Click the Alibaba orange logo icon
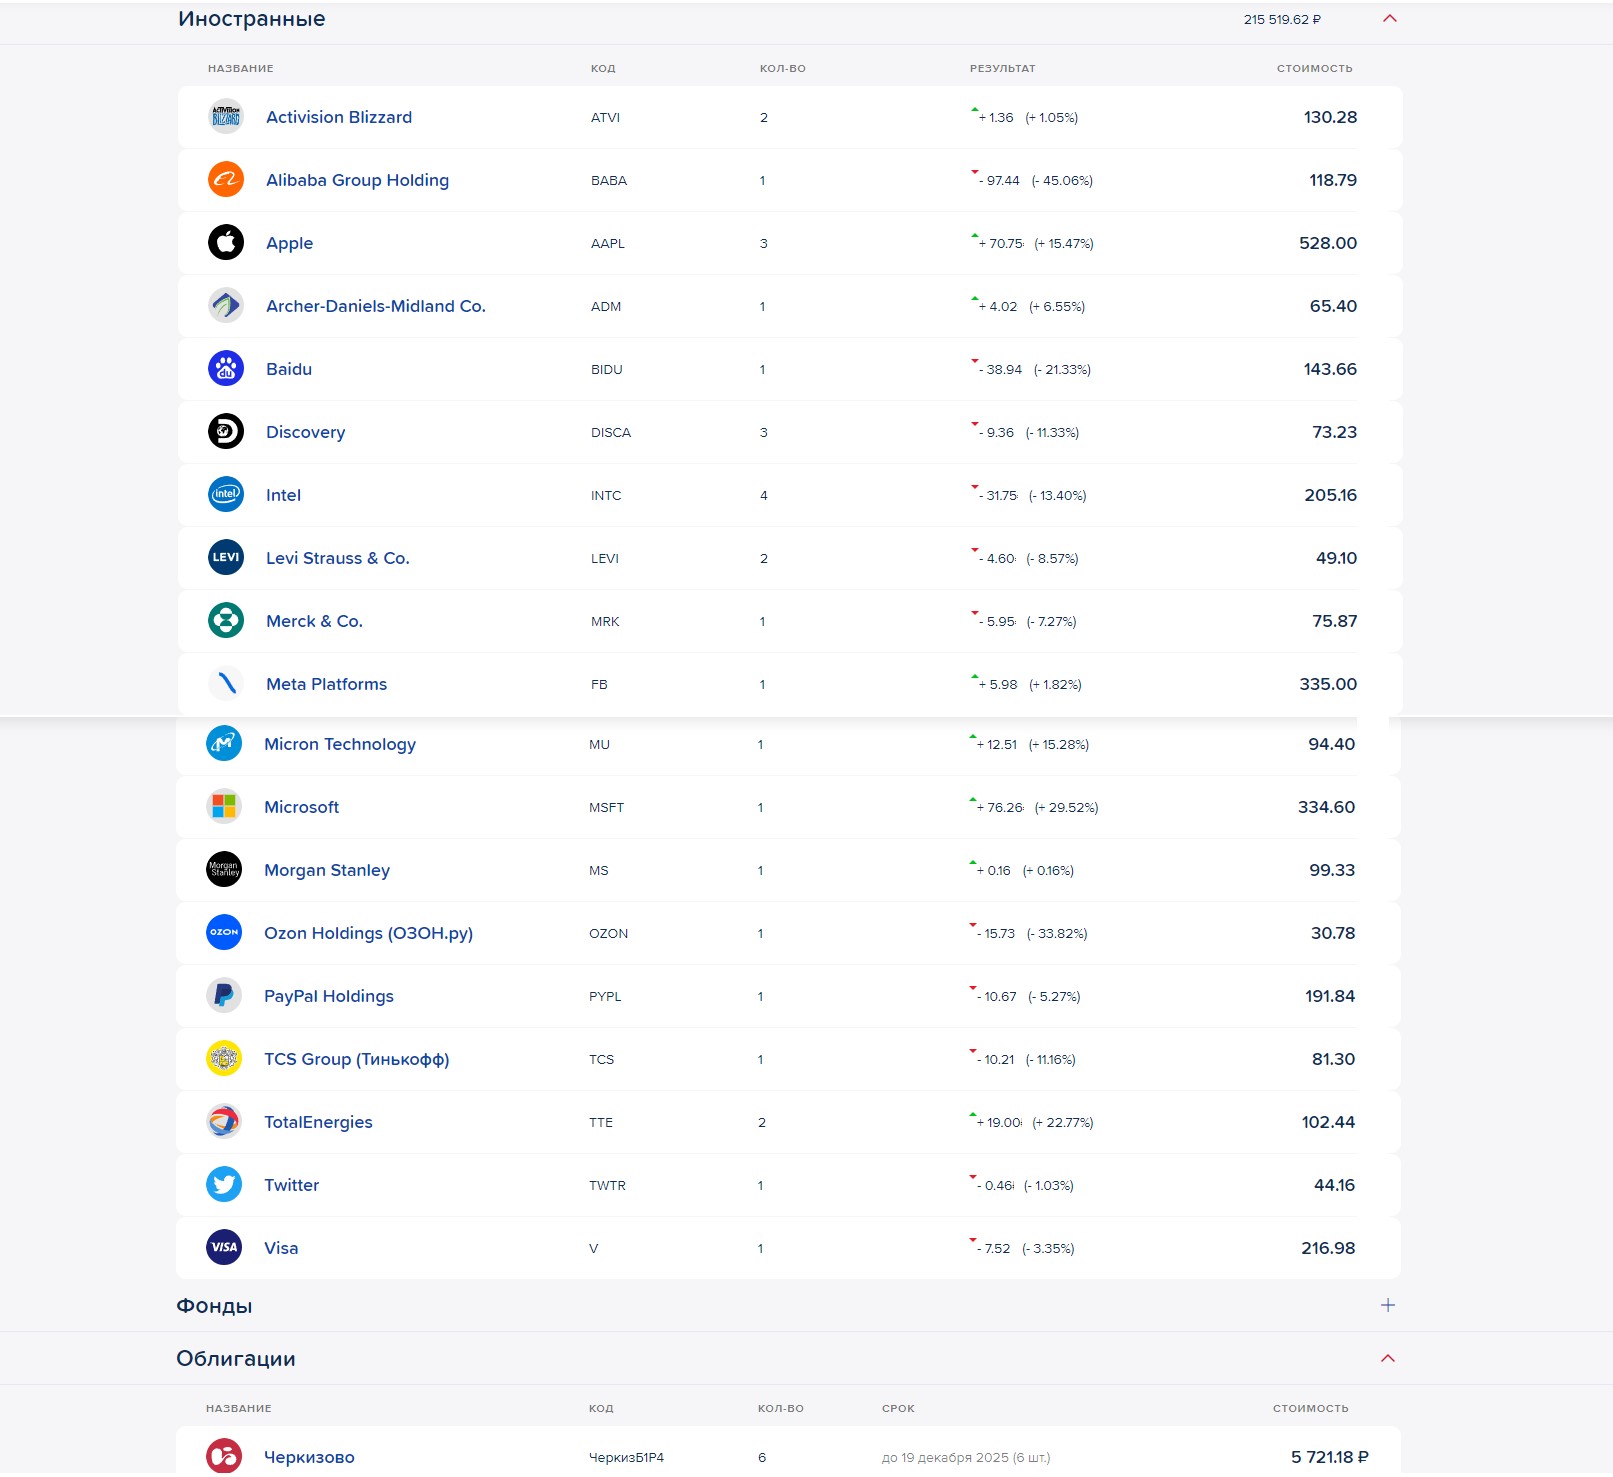This screenshot has height=1477, width=1613. 226,180
